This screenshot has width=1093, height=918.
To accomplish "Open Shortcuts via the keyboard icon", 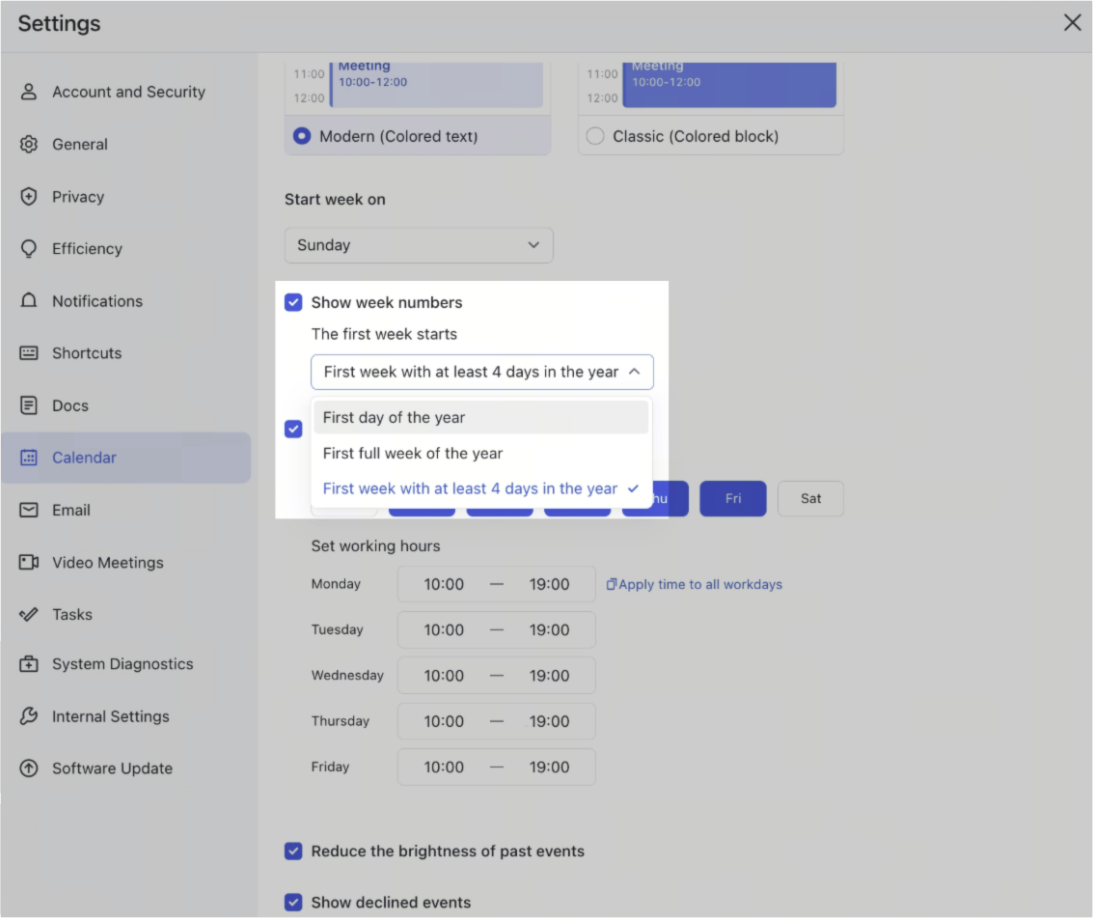I will tap(27, 353).
